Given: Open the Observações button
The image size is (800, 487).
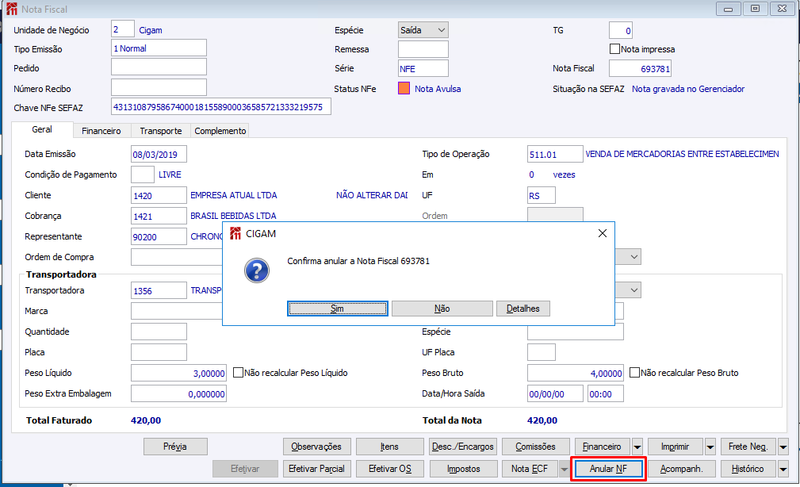Looking at the screenshot, I should (x=316, y=447).
